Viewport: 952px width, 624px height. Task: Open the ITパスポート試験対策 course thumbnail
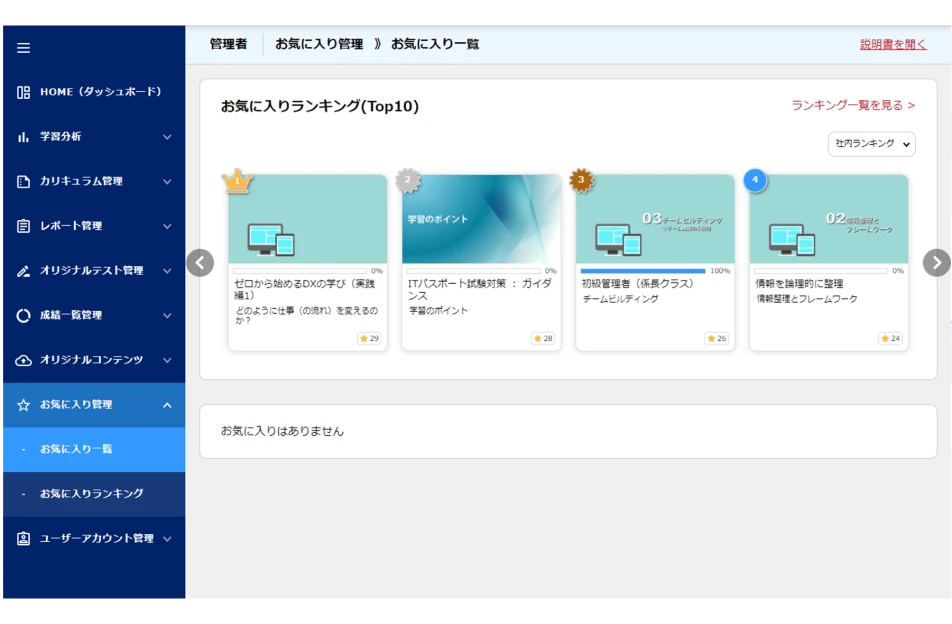[x=481, y=219]
